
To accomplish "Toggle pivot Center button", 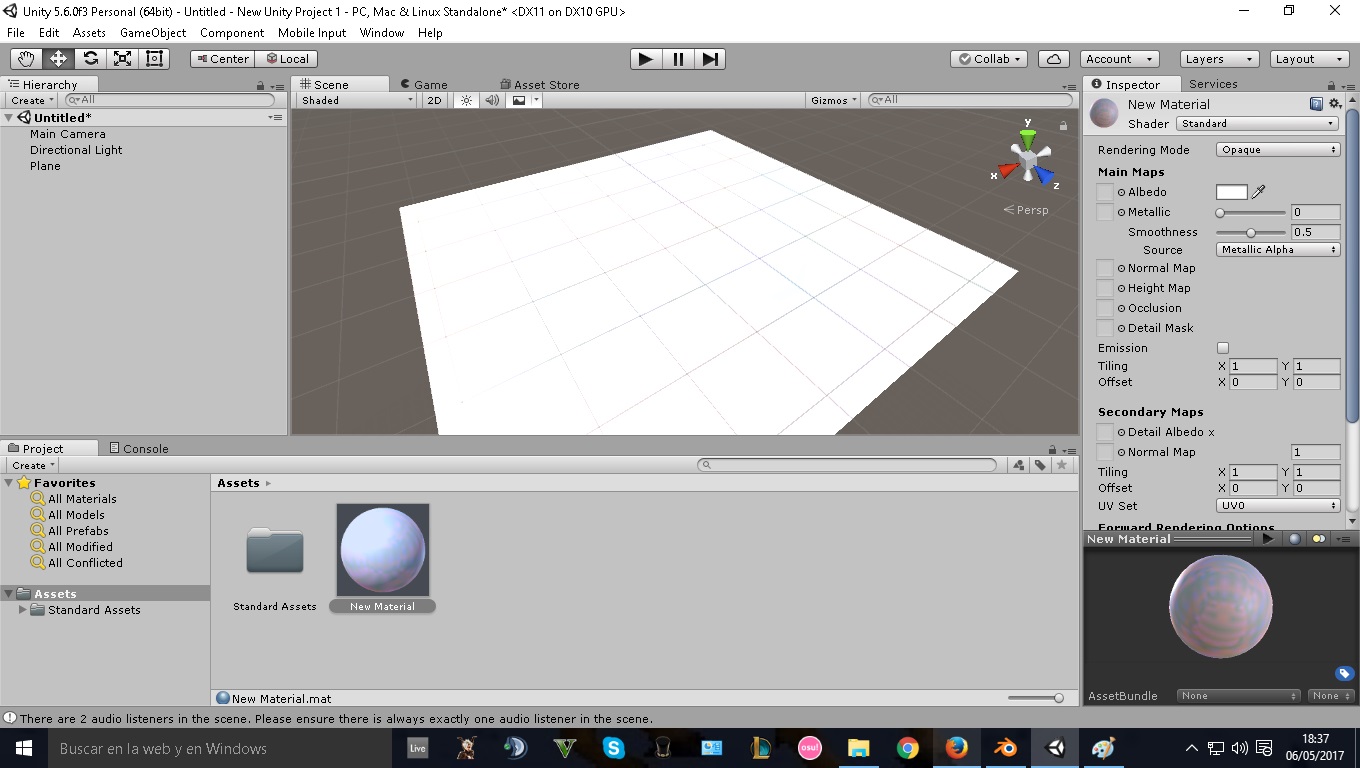I will pyautogui.click(x=223, y=59).
